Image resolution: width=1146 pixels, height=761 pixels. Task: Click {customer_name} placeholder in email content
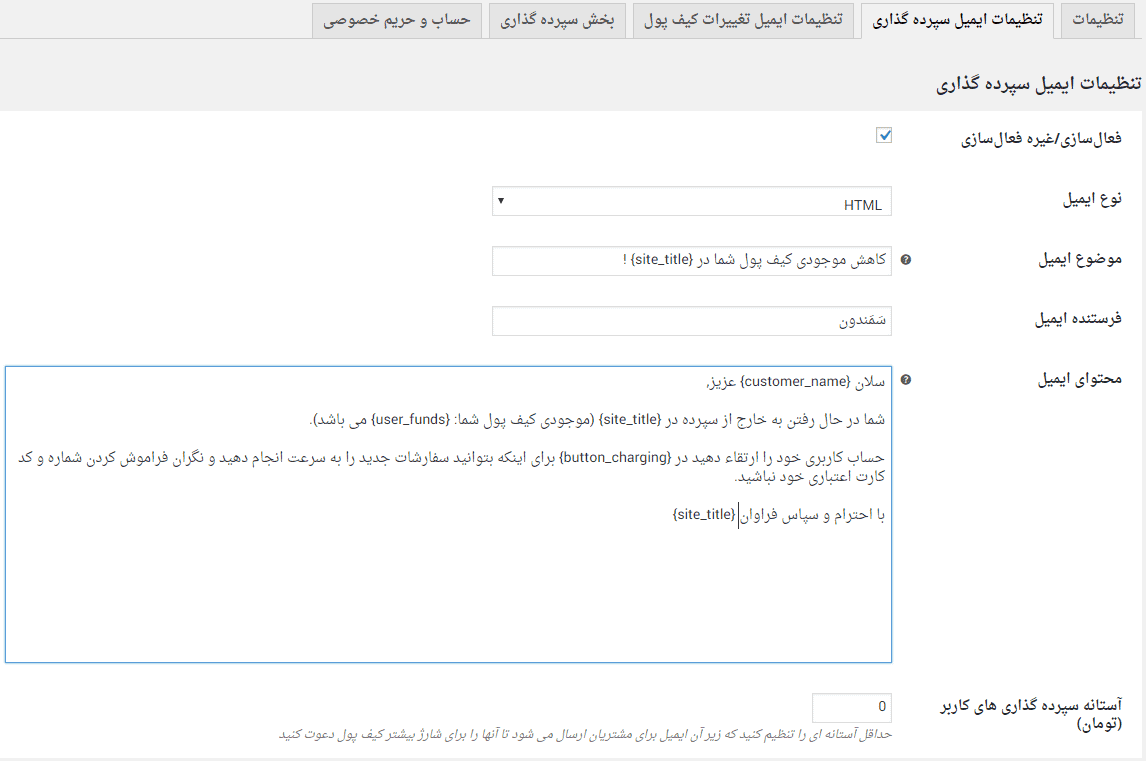tap(795, 382)
